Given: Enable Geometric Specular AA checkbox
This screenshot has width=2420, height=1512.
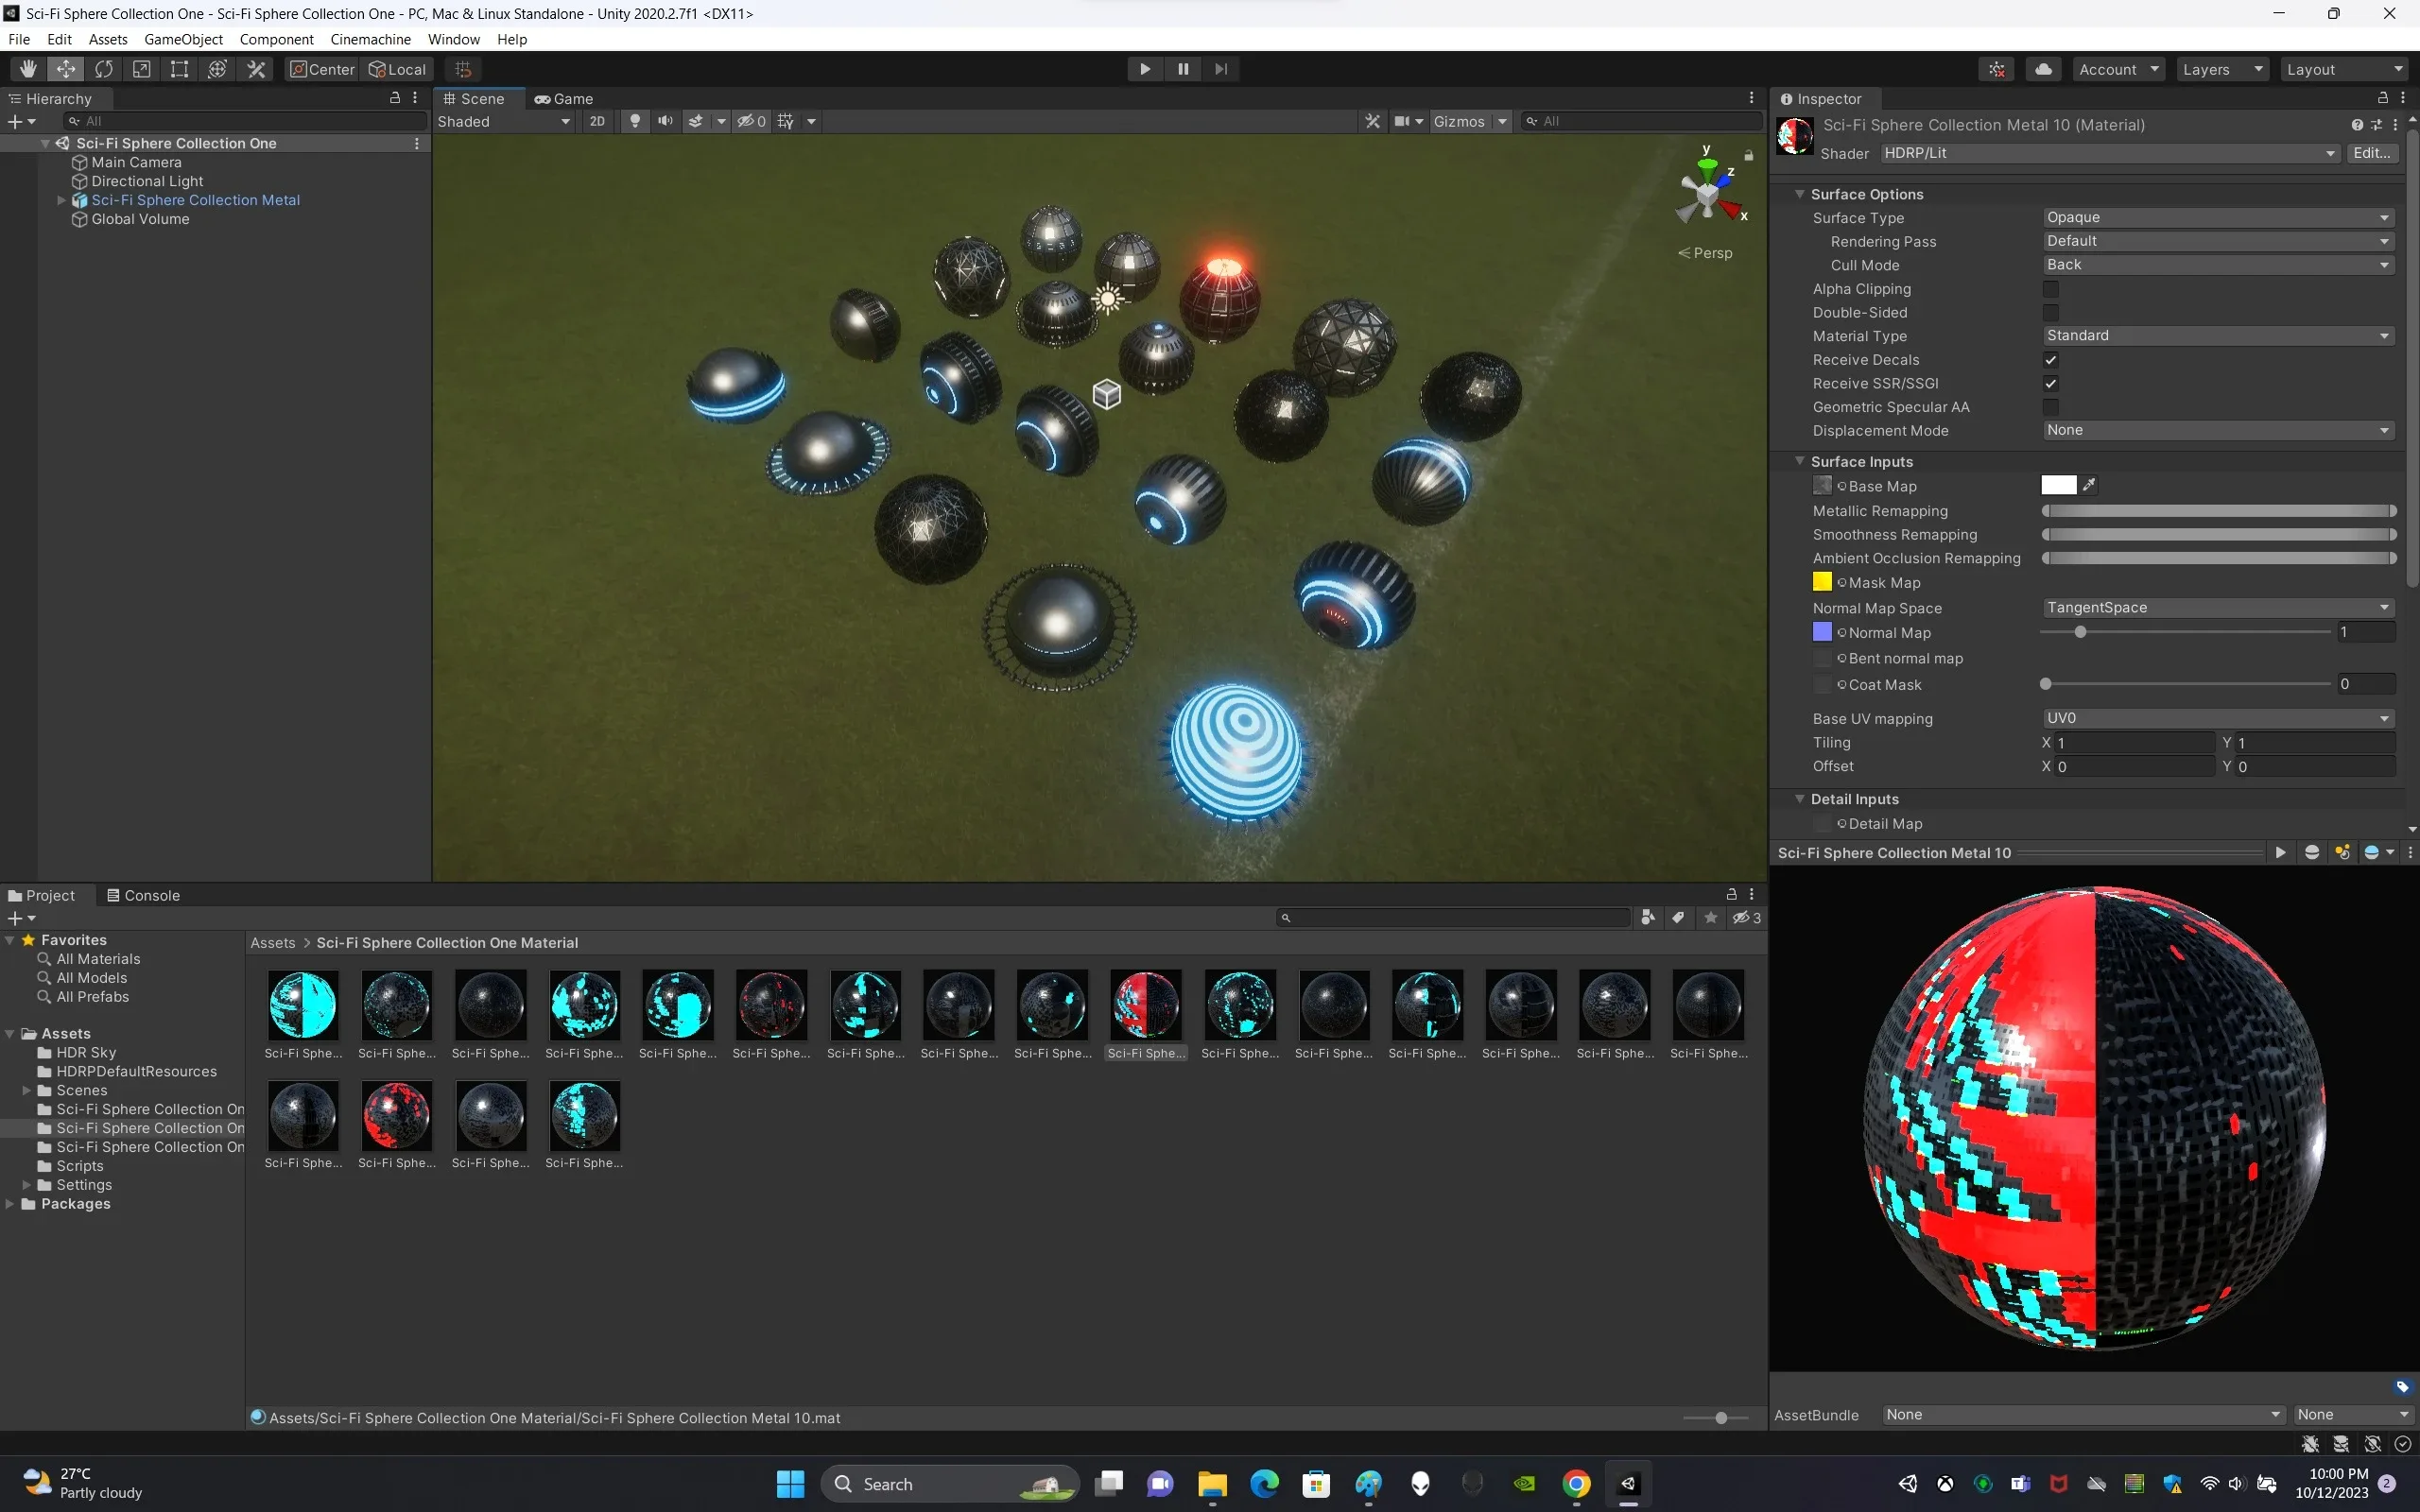Looking at the screenshot, I should (2051, 407).
